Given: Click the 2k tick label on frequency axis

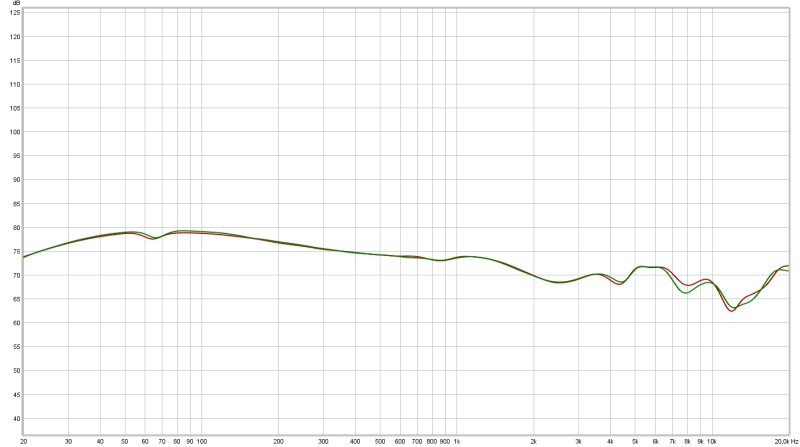Looking at the screenshot, I should [x=533, y=440].
